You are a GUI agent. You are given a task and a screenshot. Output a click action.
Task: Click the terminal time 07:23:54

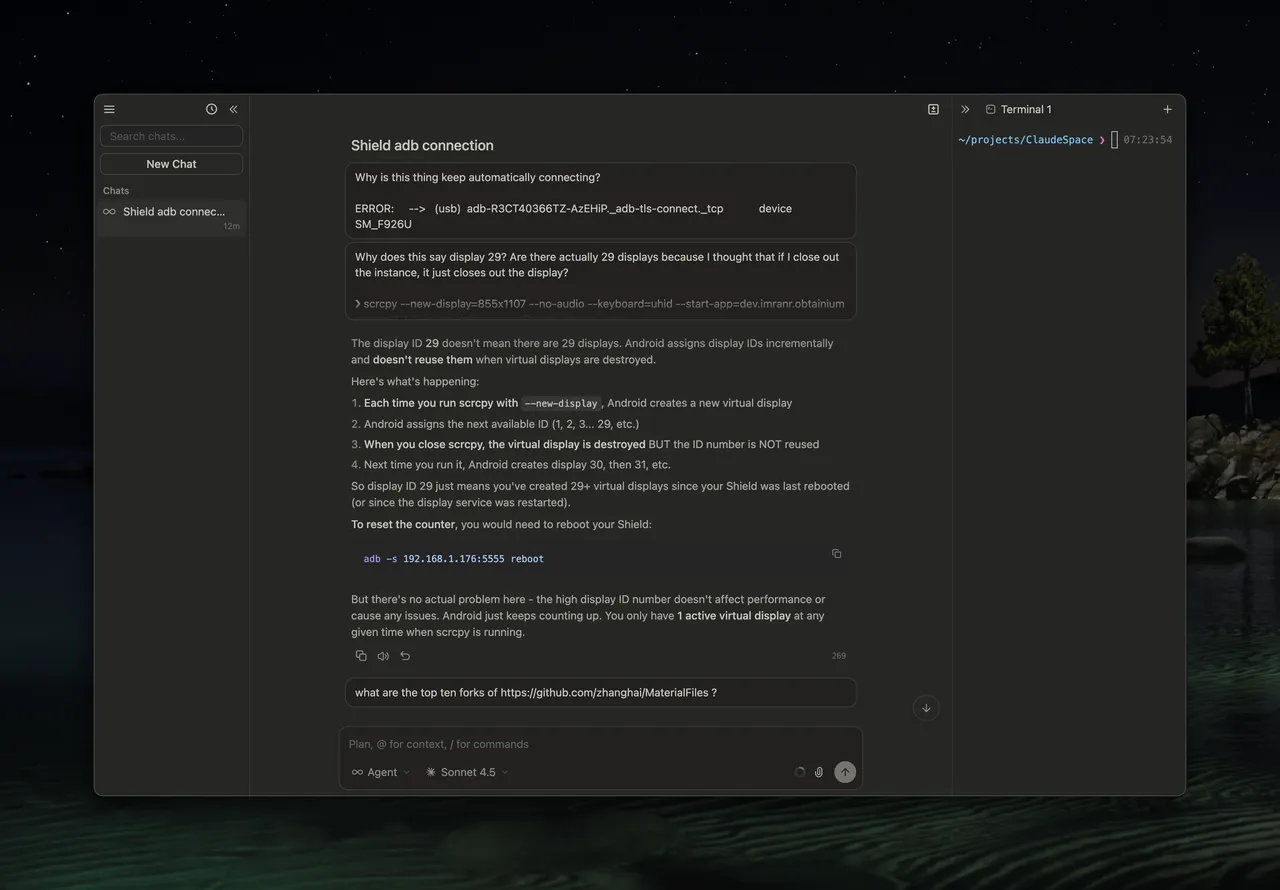pos(1148,140)
